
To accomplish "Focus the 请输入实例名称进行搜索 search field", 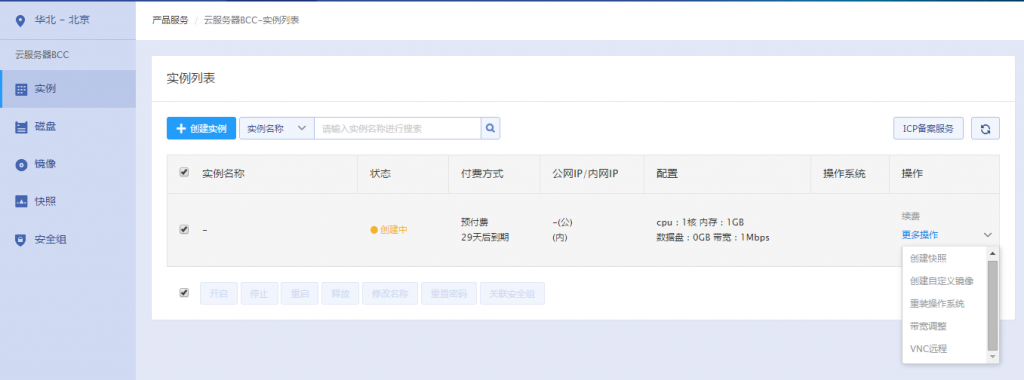I will [x=398, y=129].
